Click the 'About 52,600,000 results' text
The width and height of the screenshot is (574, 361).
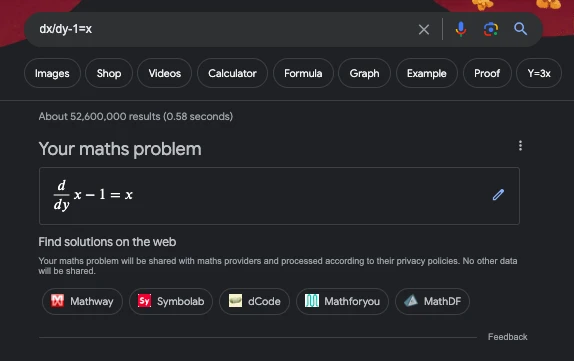pyautogui.click(x=135, y=116)
